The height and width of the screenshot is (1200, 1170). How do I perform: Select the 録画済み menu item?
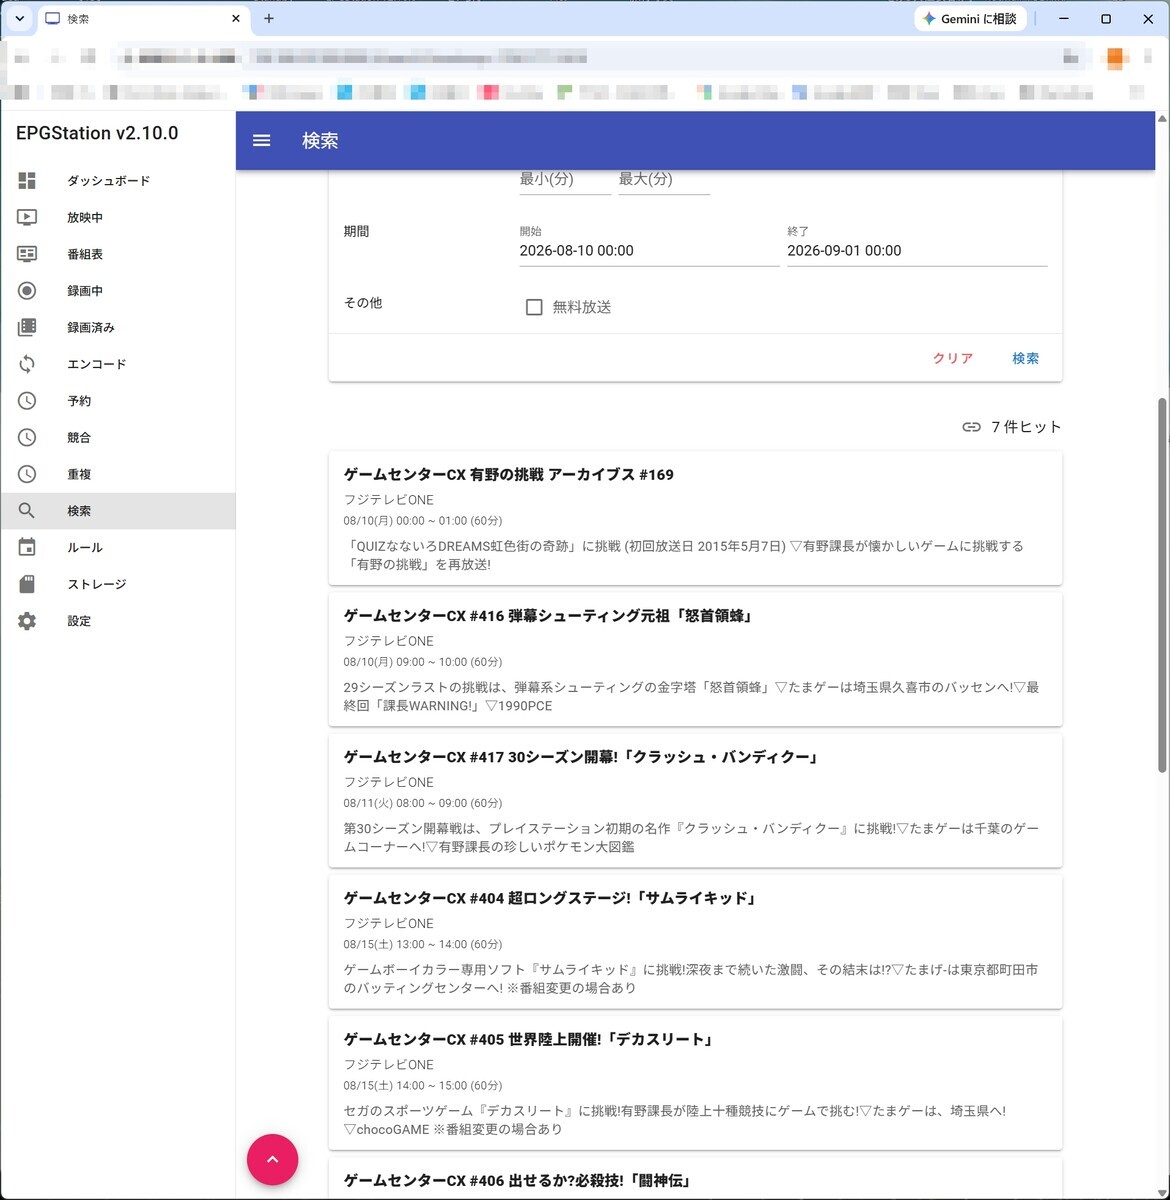[118, 327]
